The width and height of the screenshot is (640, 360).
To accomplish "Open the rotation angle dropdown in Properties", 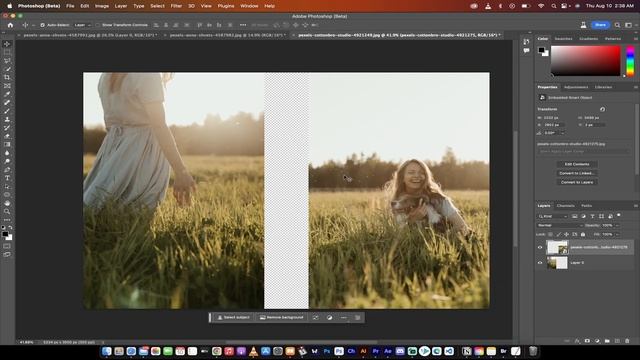I will [x=563, y=133].
